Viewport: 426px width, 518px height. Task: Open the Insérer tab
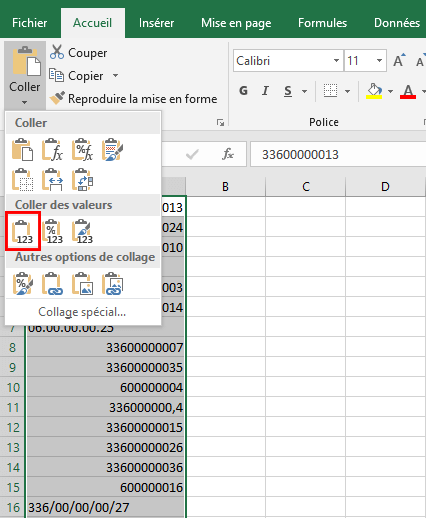pos(156,23)
